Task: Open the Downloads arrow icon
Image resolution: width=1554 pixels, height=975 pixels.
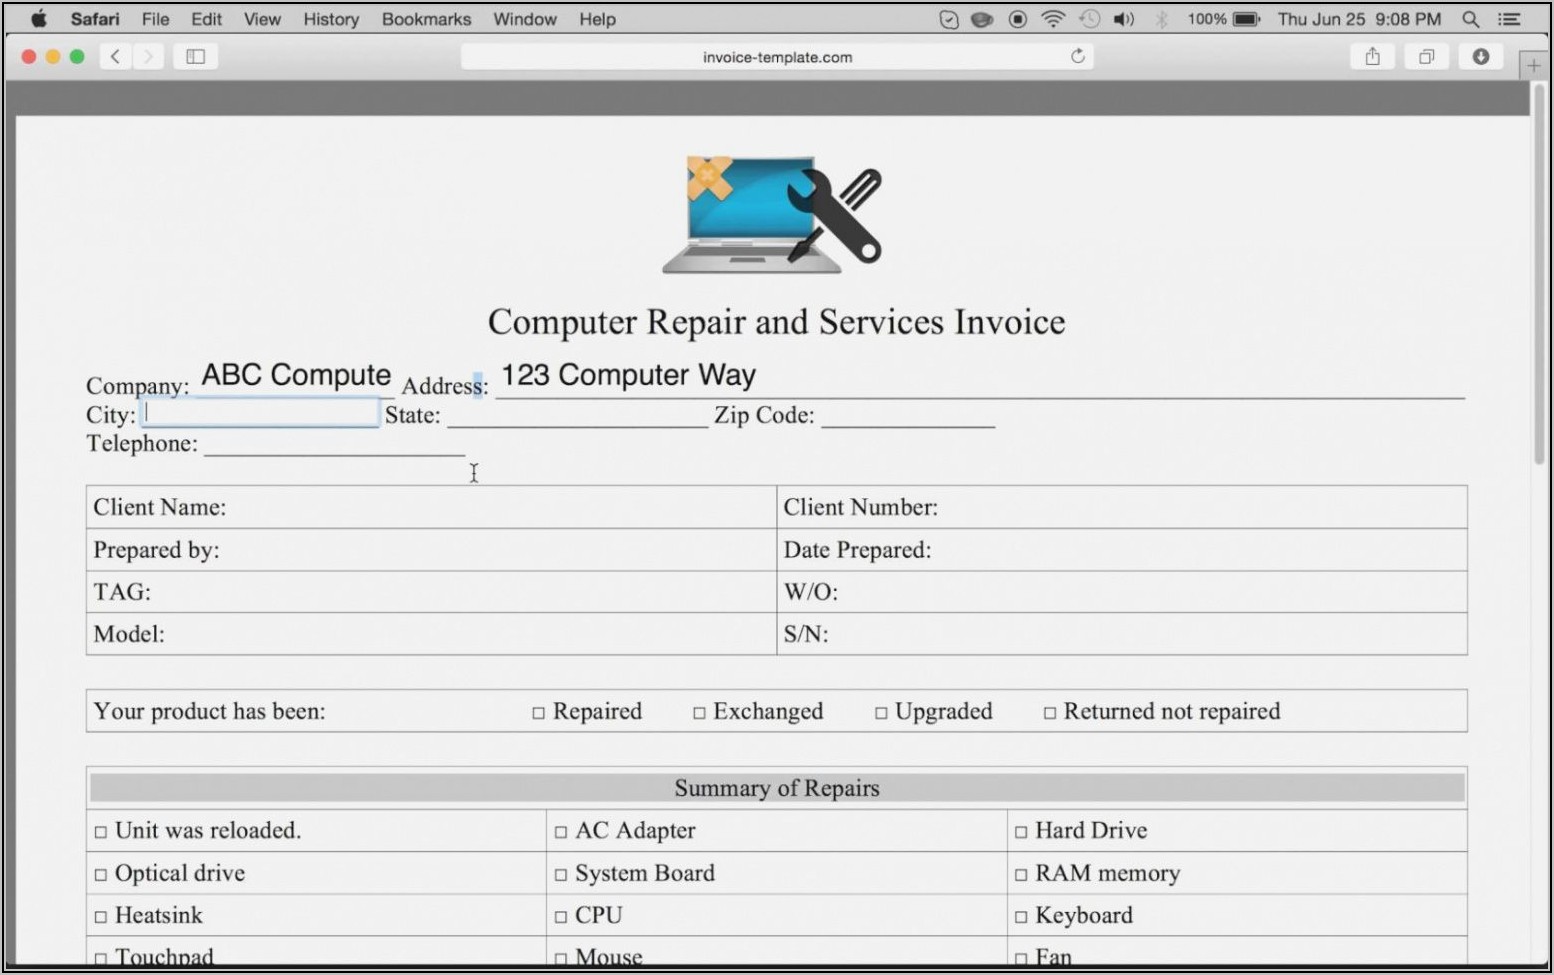Action: pyautogui.click(x=1480, y=57)
